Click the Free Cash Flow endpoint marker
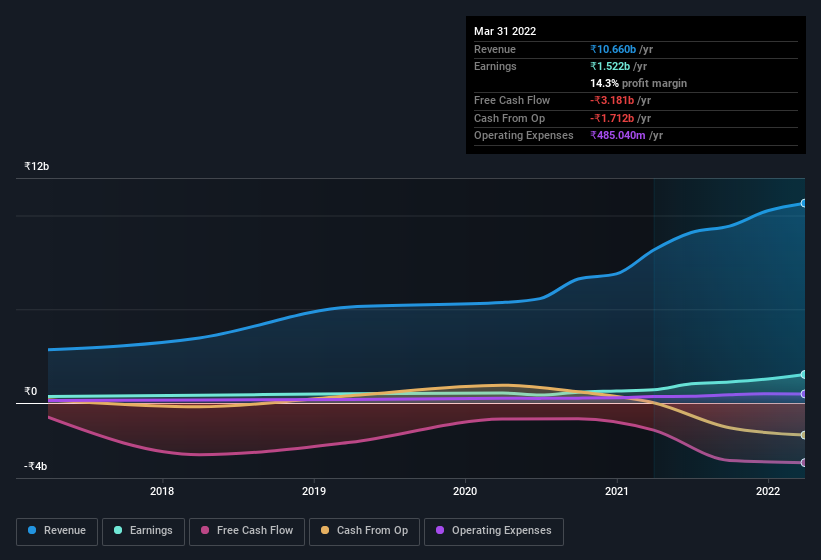This screenshot has height=560, width=821. click(804, 463)
